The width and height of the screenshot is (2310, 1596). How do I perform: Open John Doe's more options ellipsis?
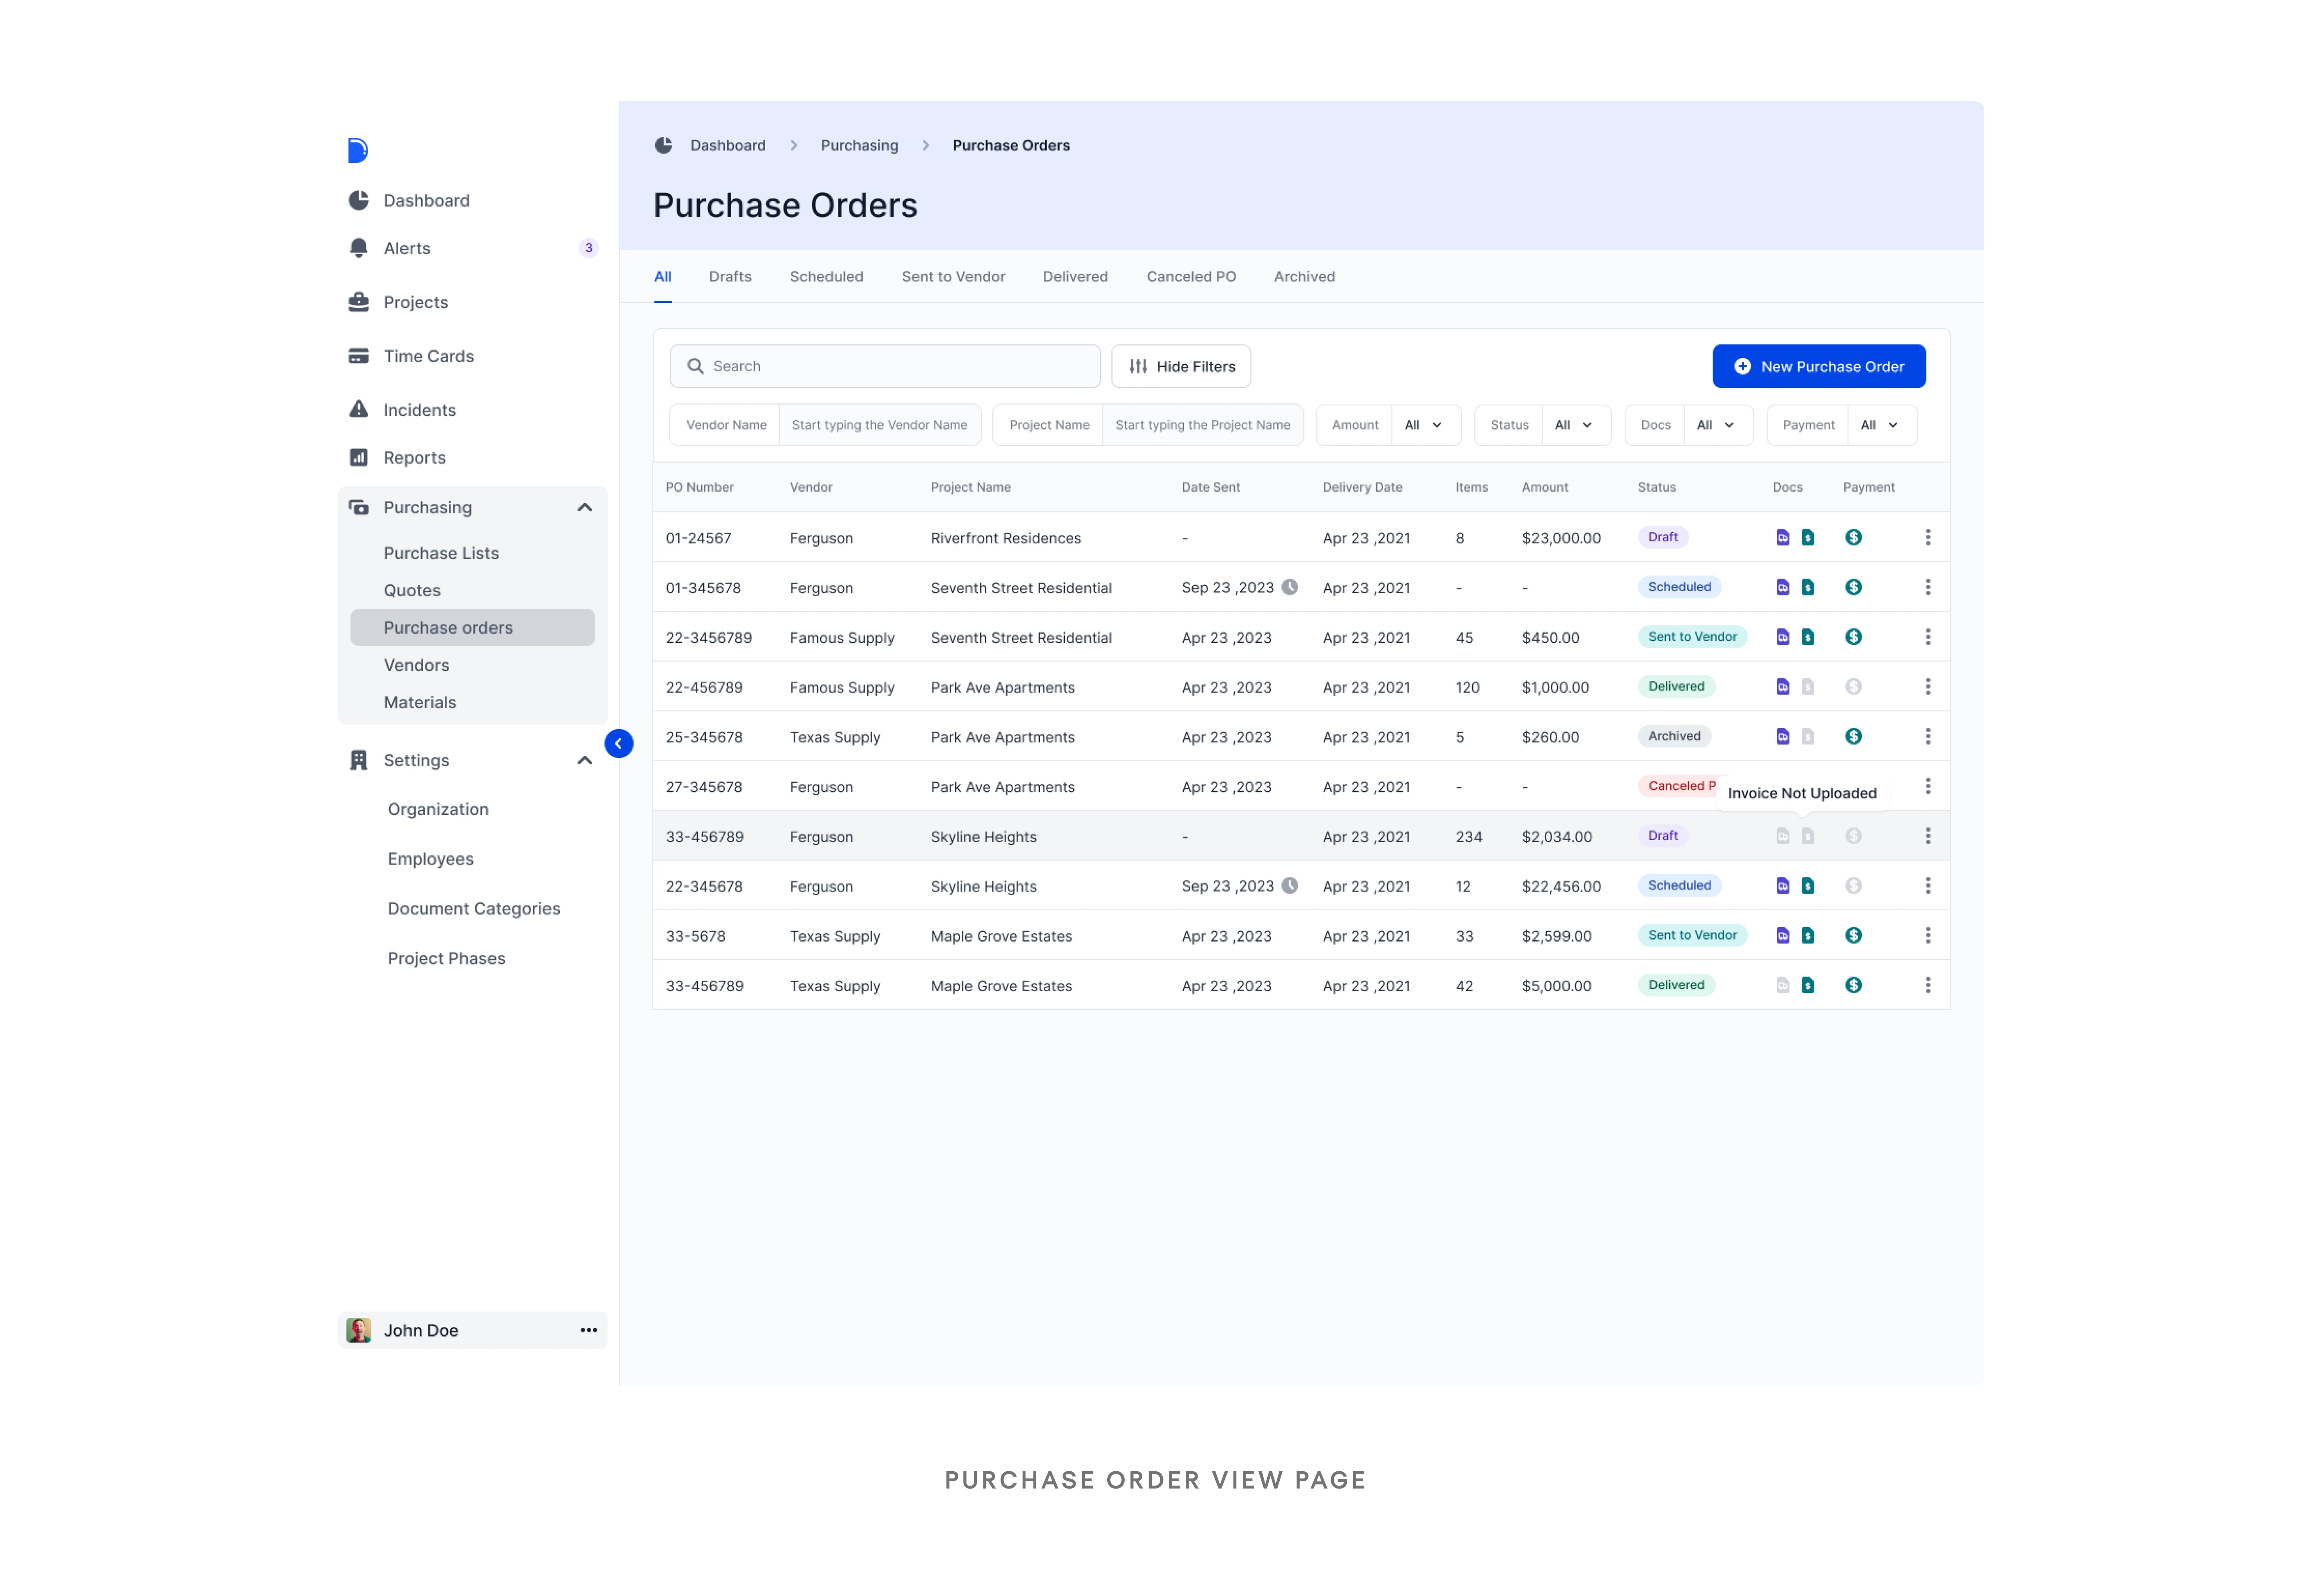pyautogui.click(x=588, y=1330)
